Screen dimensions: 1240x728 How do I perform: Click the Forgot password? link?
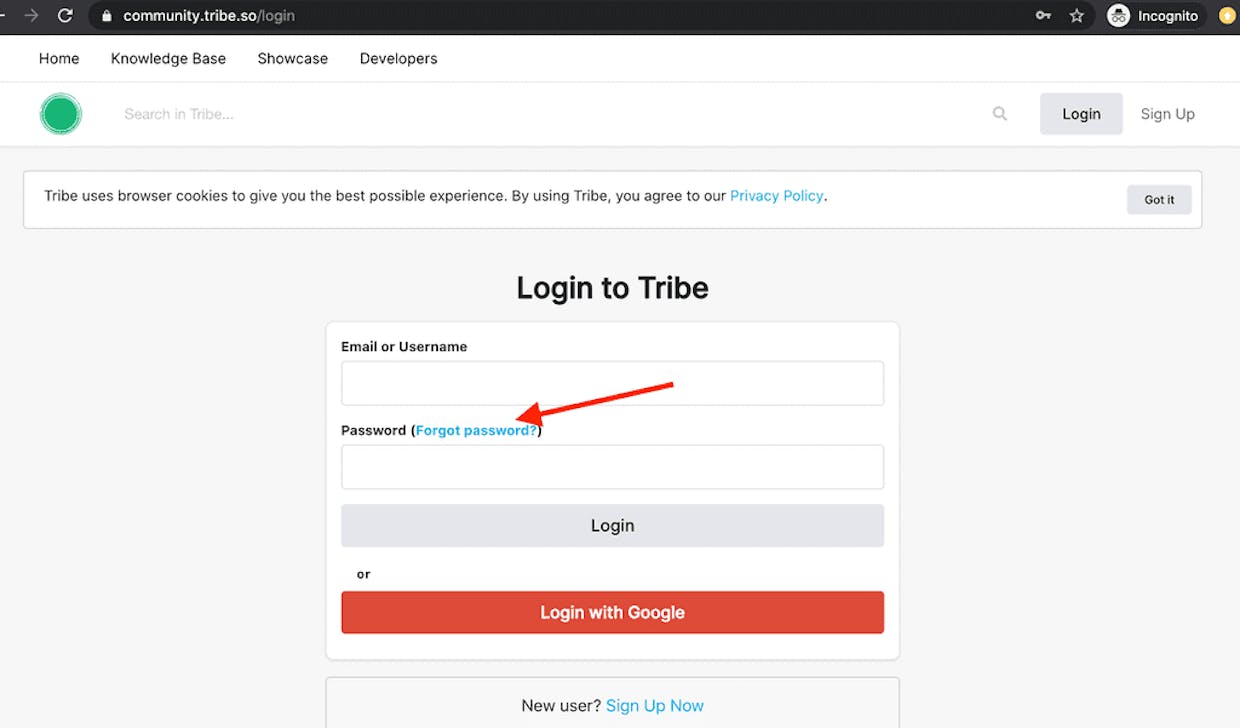(x=476, y=430)
